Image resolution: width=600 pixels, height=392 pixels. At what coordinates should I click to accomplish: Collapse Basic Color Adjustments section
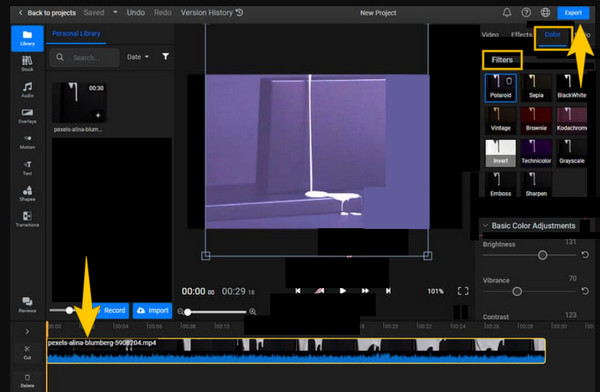[485, 225]
